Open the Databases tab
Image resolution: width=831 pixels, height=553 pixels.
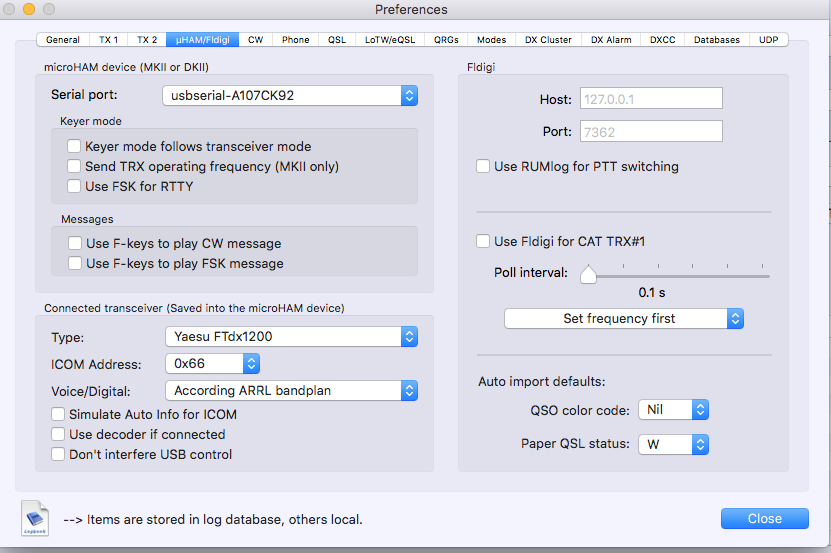tap(717, 40)
